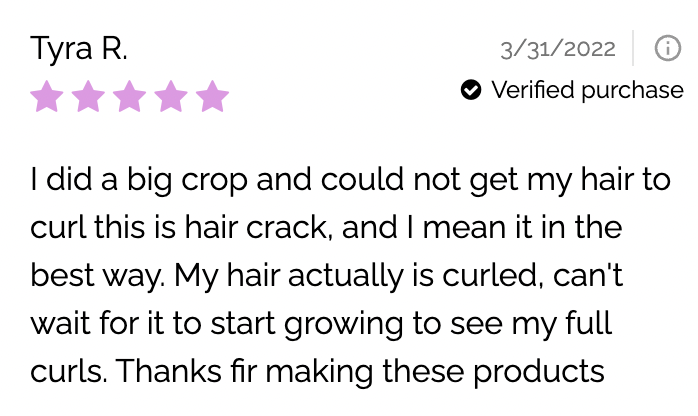Viewport: 698px width, 416px height.
Task: Click reviewer name Tyra R.
Action: click(x=79, y=47)
